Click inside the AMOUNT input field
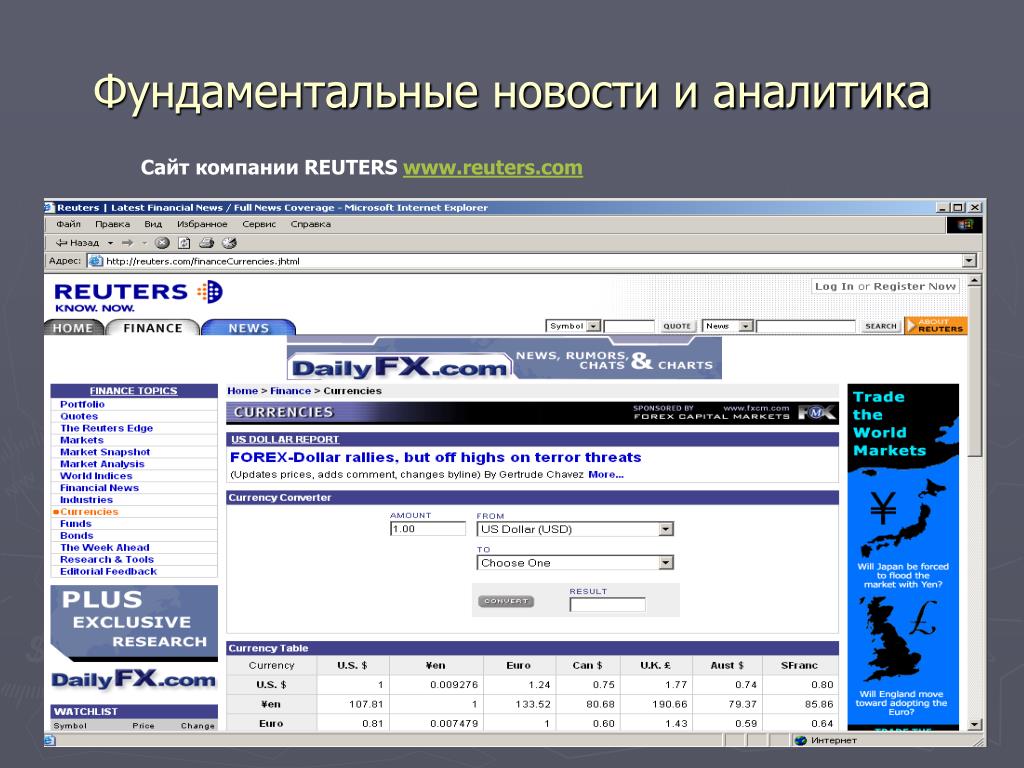1024x768 pixels. pos(428,529)
